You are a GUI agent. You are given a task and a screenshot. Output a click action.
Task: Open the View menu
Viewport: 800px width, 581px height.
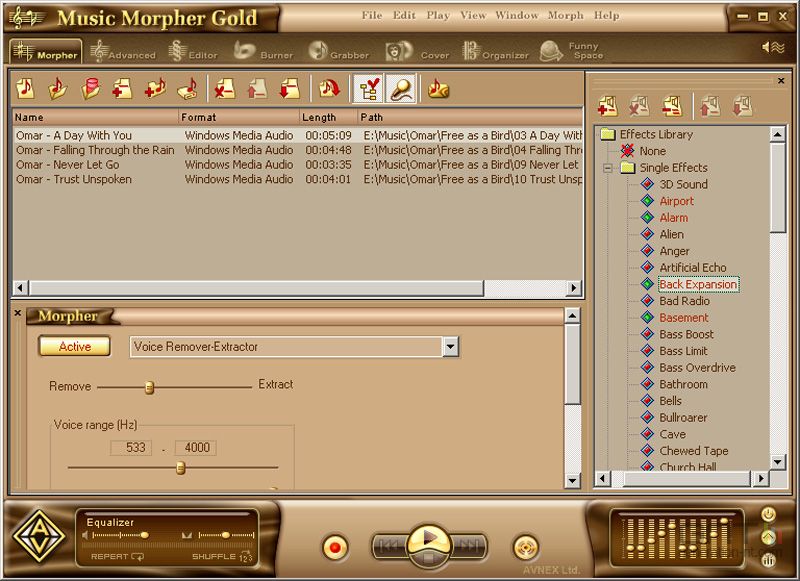(x=473, y=15)
